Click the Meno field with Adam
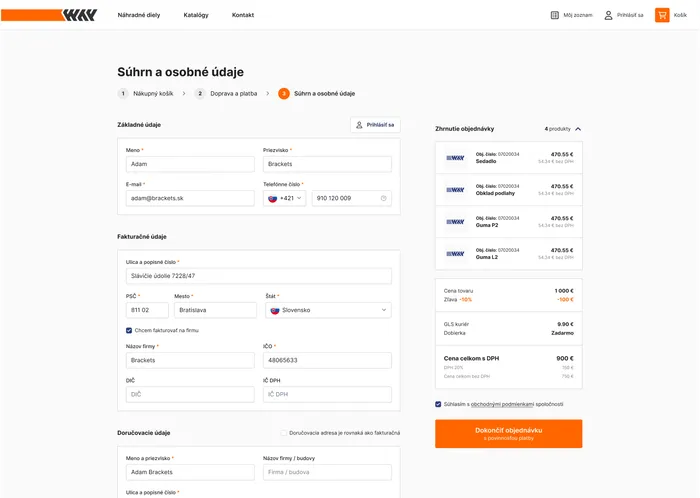The width and height of the screenshot is (700, 498). click(x=190, y=164)
